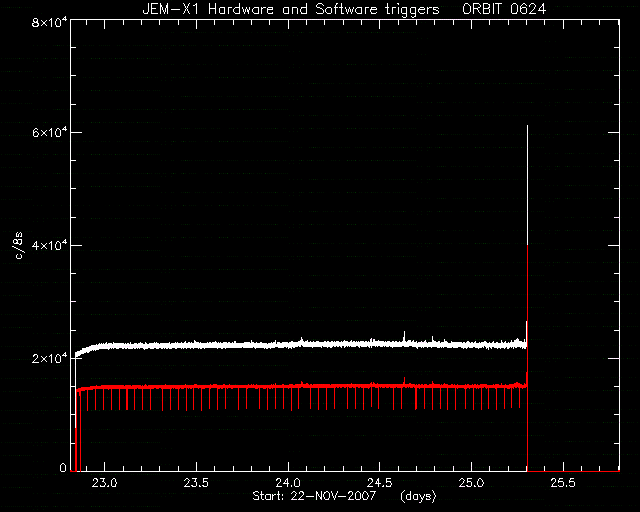640x512 pixels.
Task: Click the 25.0 x-axis tick label
Action: point(472,483)
